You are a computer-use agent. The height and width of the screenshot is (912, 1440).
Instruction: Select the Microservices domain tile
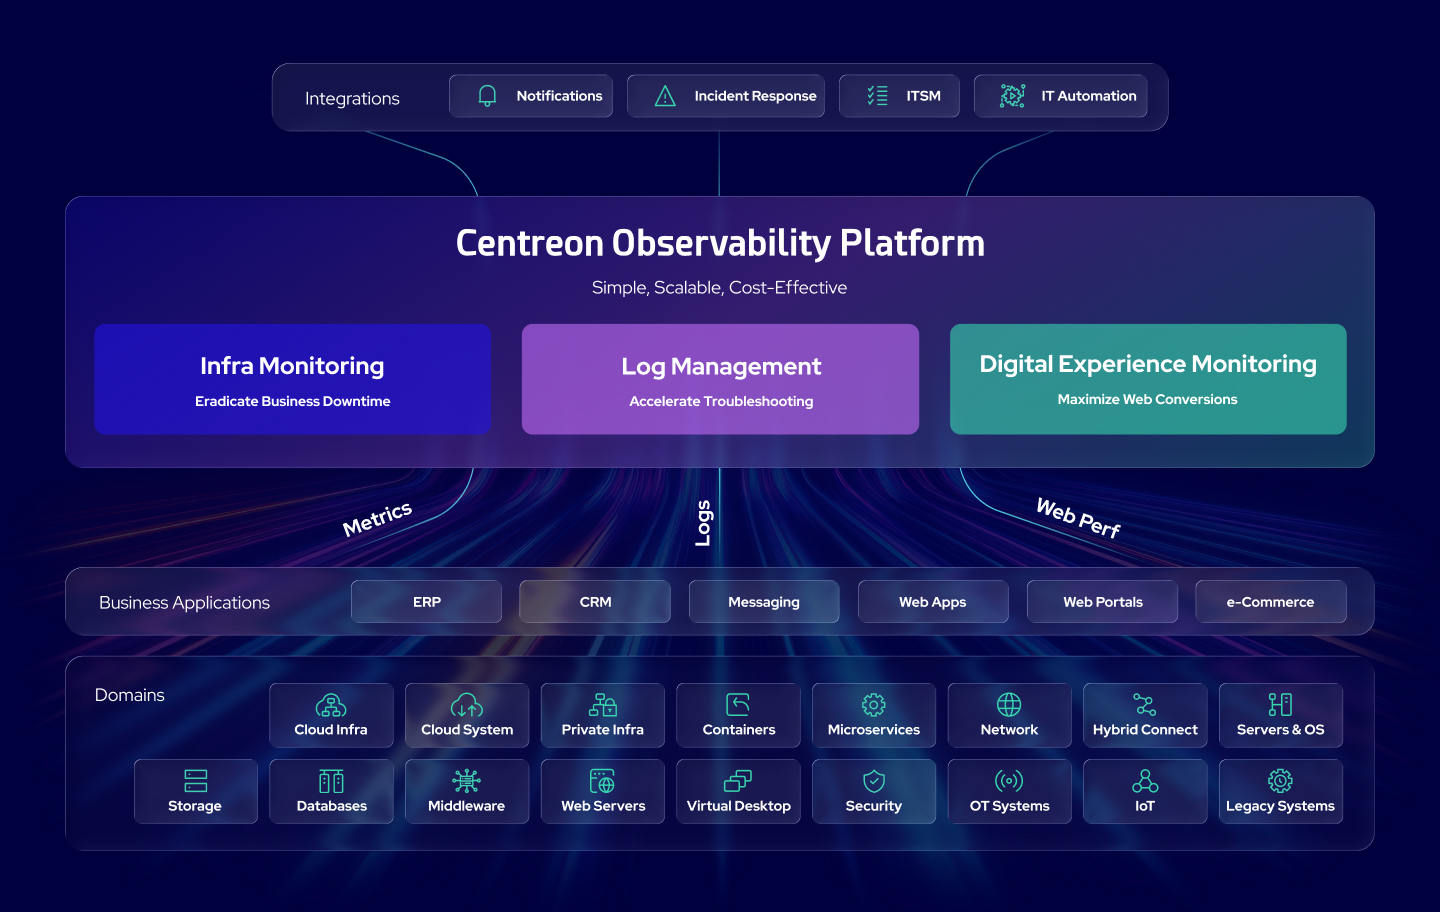click(873, 716)
